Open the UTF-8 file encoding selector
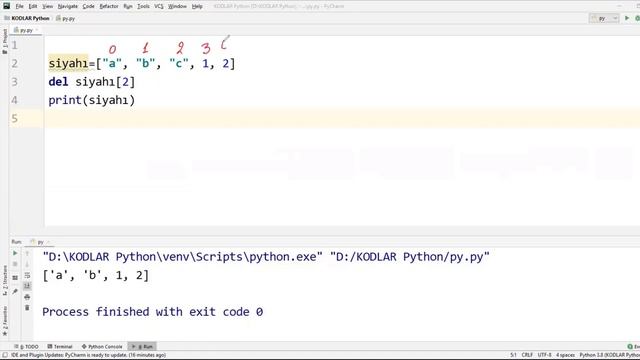Image resolution: width=640 pixels, height=360 pixels. (x=544, y=355)
